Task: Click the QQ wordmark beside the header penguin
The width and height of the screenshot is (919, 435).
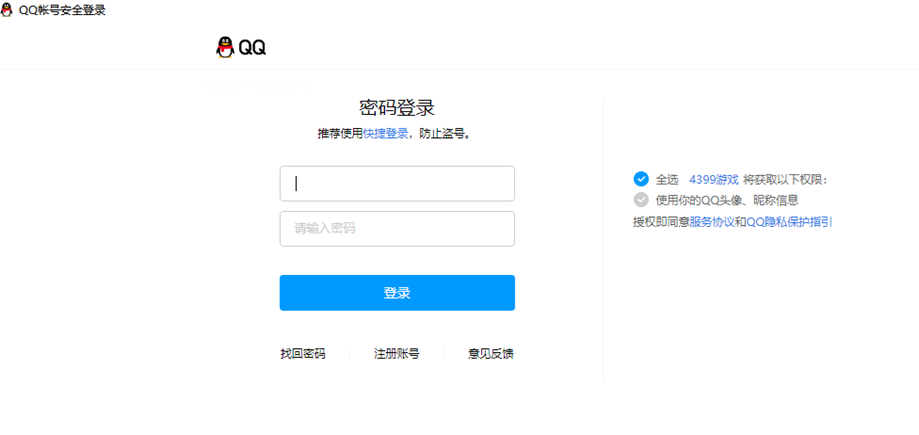Action: pyautogui.click(x=252, y=48)
